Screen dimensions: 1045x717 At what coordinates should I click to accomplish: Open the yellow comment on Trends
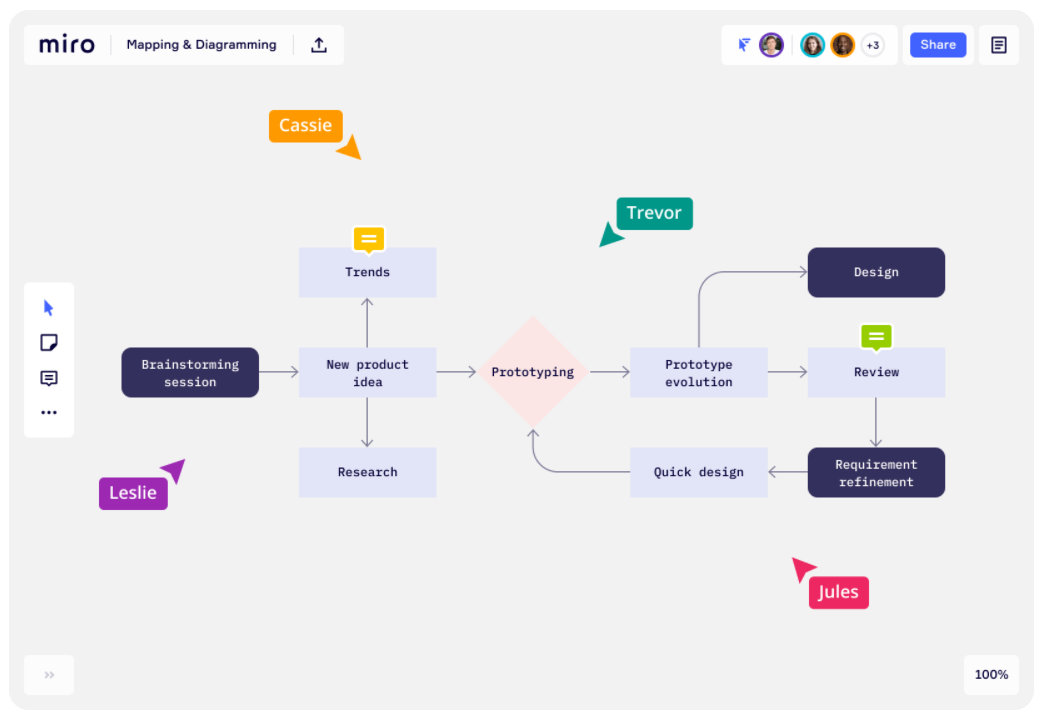(x=369, y=240)
